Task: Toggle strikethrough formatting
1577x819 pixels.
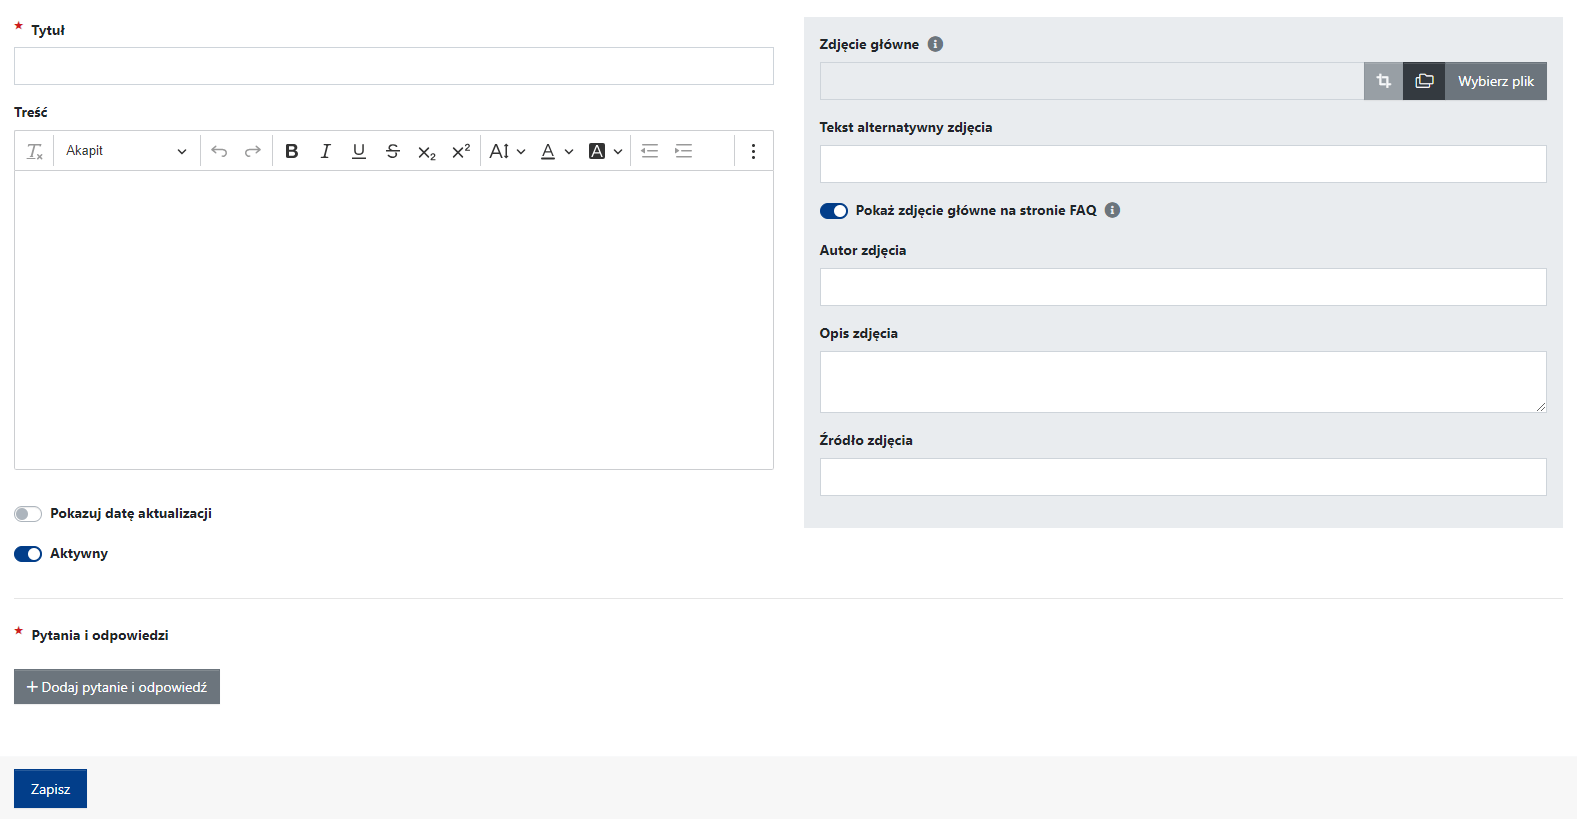Action: point(393,151)
